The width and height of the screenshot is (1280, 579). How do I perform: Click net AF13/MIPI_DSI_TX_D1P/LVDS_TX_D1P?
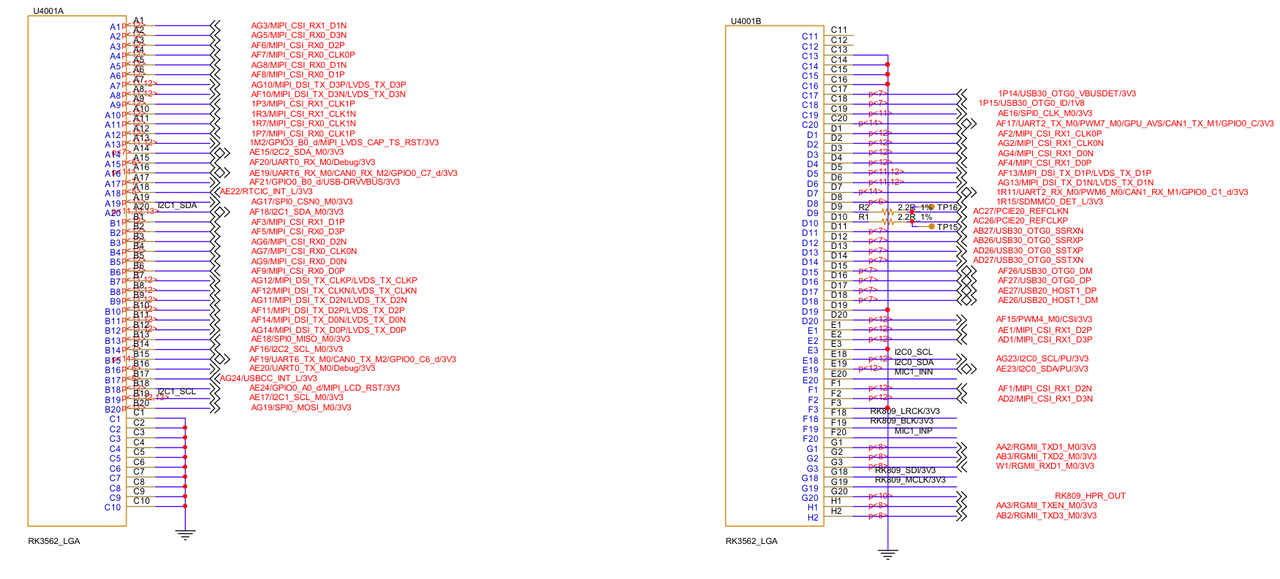click(1075, 172)
